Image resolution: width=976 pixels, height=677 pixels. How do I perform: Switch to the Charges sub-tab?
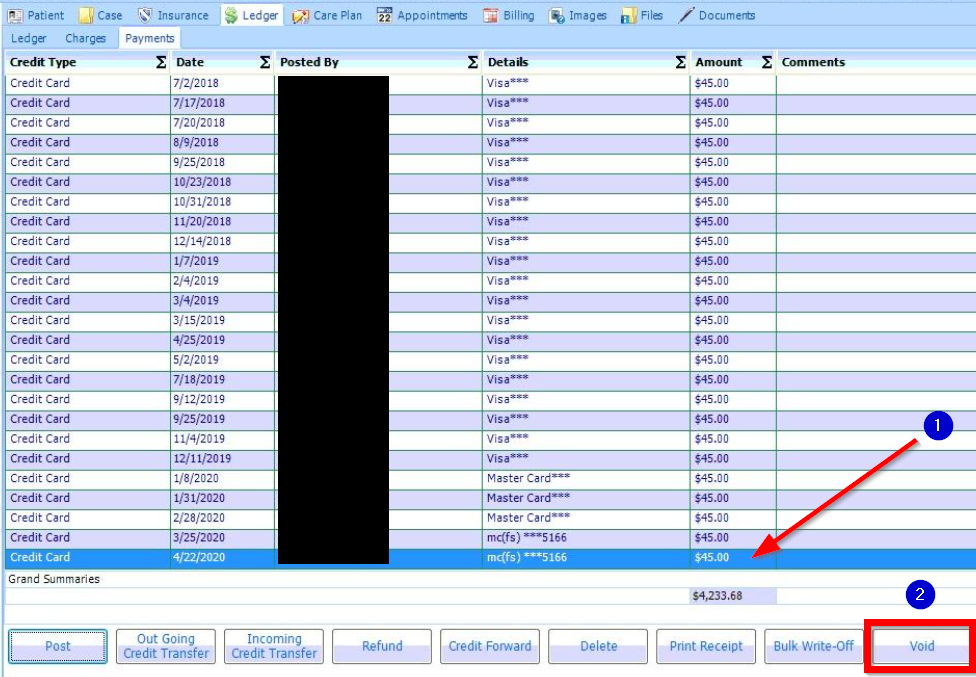pos(85,38)
